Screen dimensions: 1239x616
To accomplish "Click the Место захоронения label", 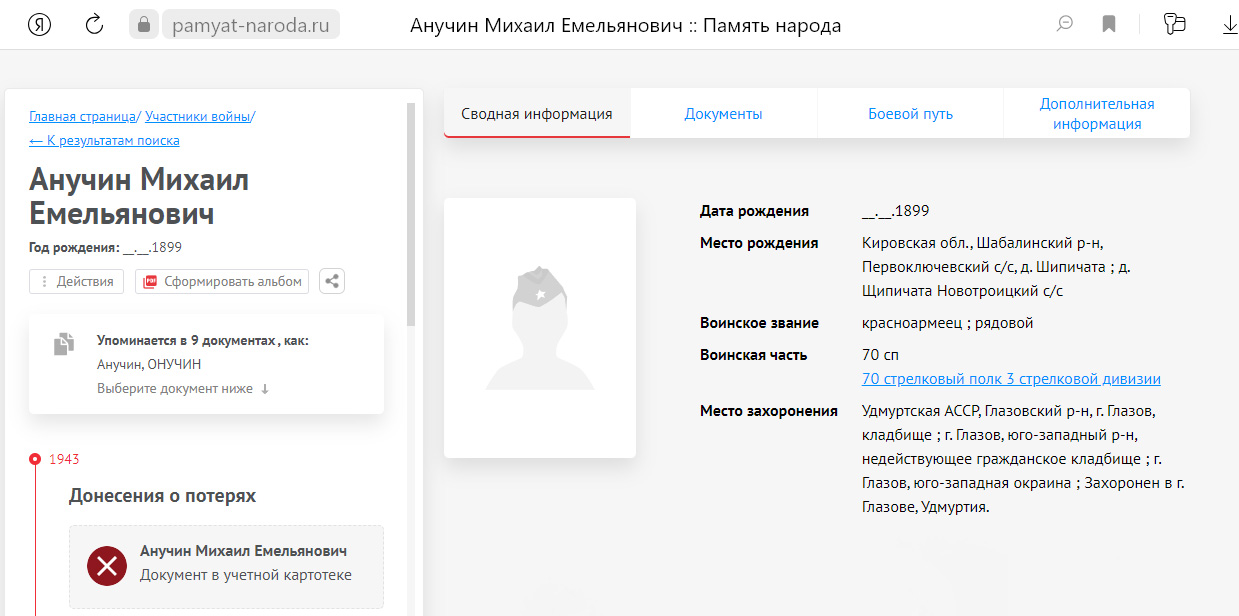I will 769,411.
